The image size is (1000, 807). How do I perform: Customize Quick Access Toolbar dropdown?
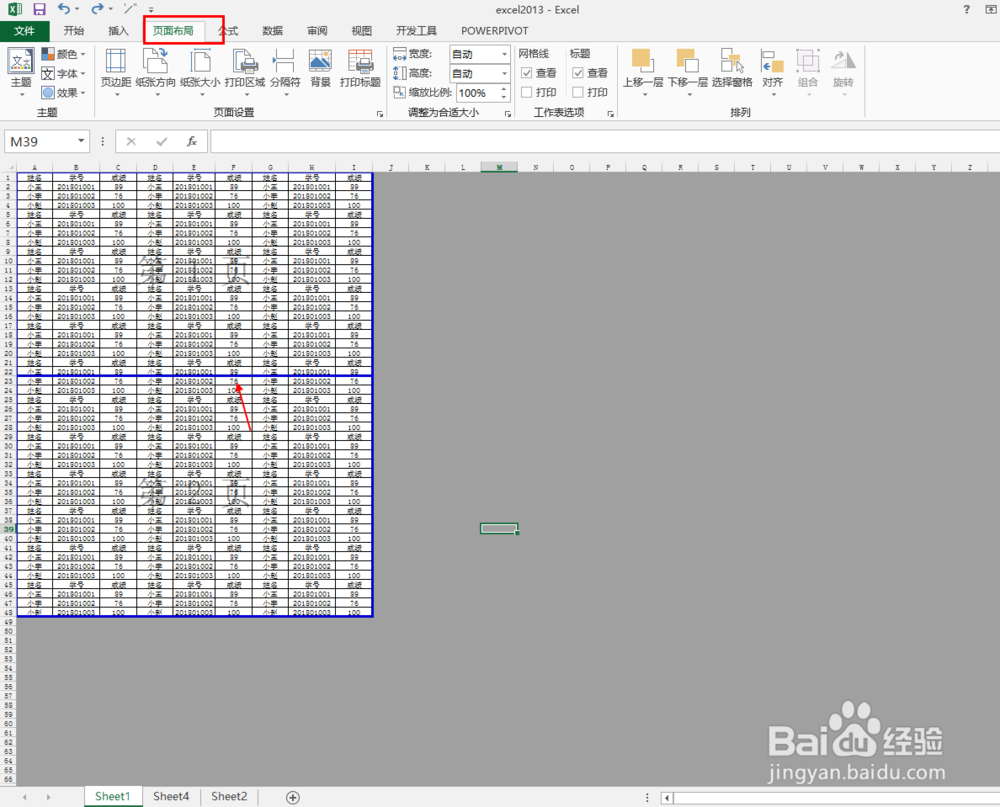pyautogui.click(x=151, y=10)
